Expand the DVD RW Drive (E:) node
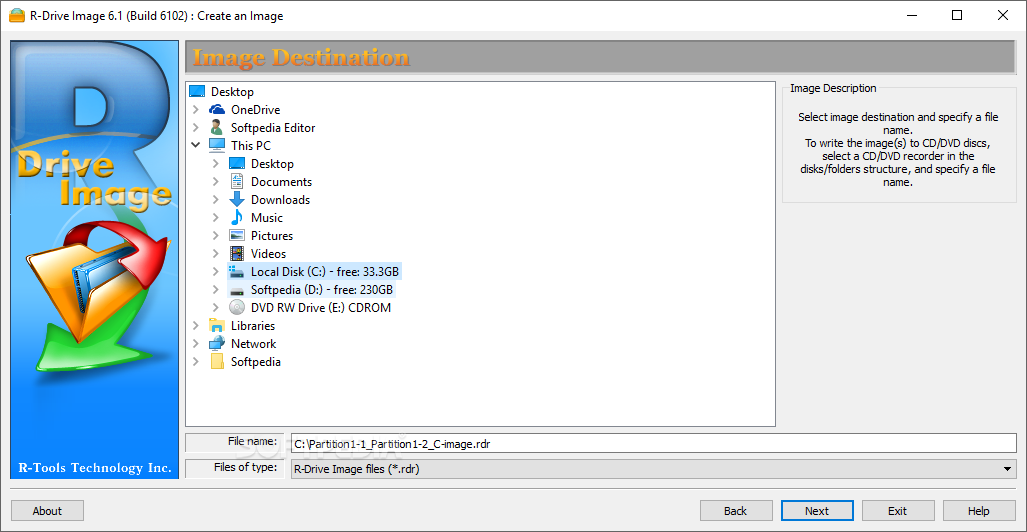Viewport: 1027px width, 532px height. coord(216,307)
